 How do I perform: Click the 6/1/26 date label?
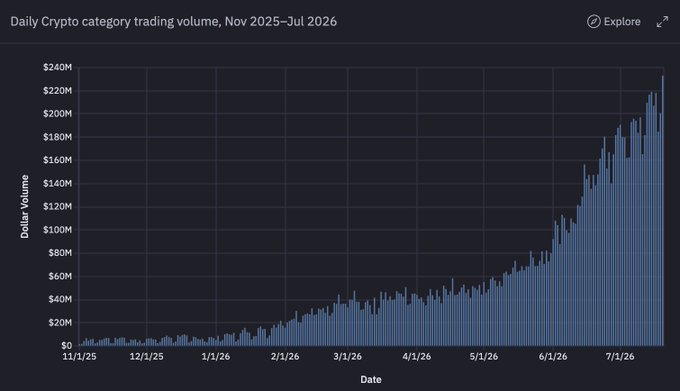click(x=553, y=357)
